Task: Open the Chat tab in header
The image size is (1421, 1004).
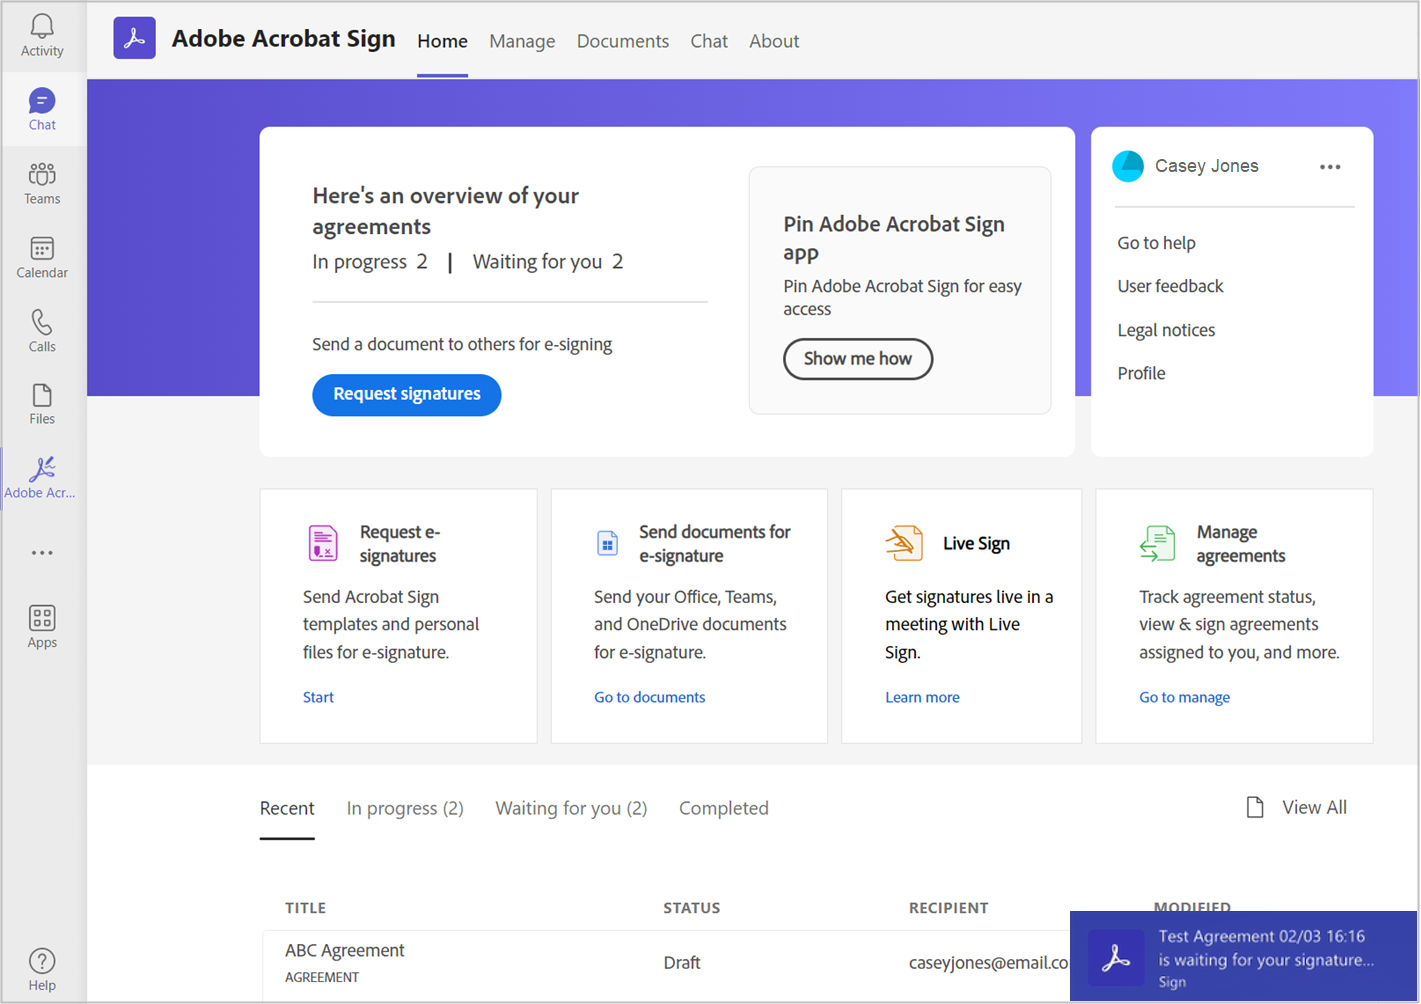Action: click(x=709, y=41)
